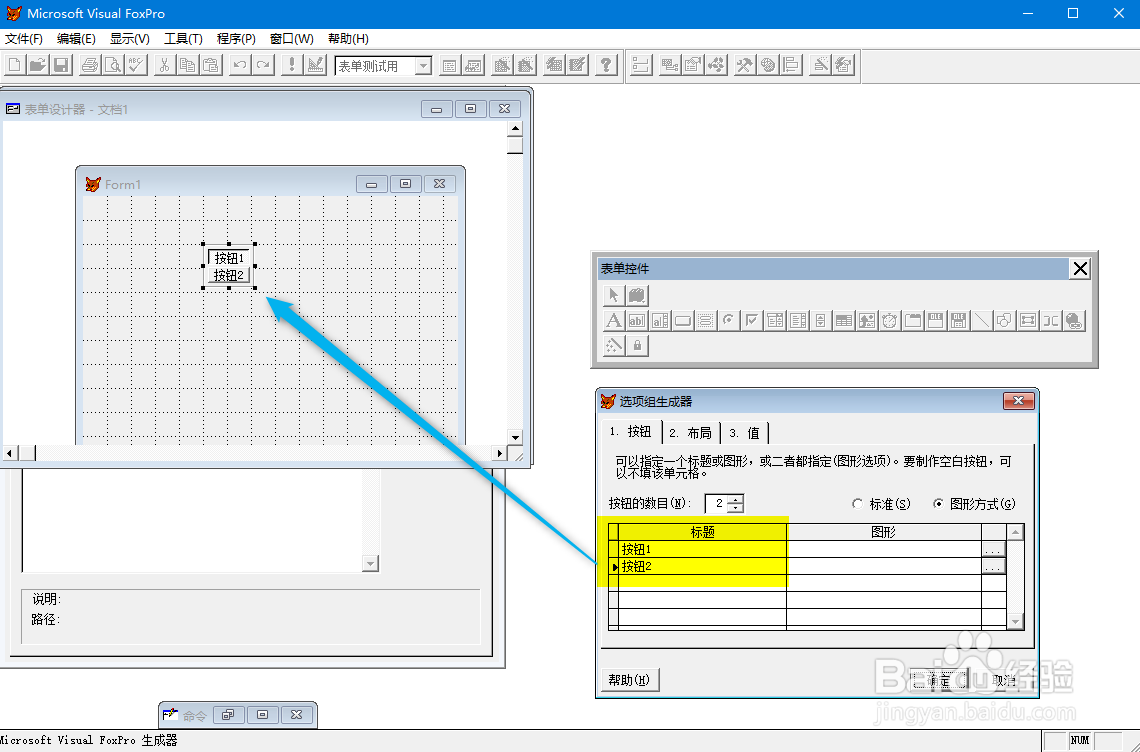
Task: Click the Open file toolbar icon
Action: [x=38, y=65]
